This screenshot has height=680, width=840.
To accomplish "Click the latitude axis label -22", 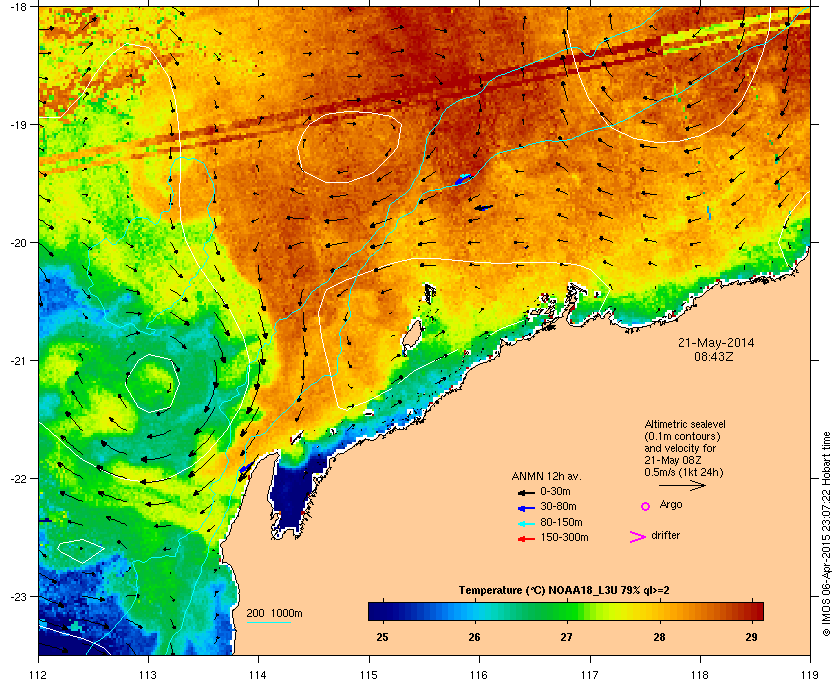I will (18, 478).
